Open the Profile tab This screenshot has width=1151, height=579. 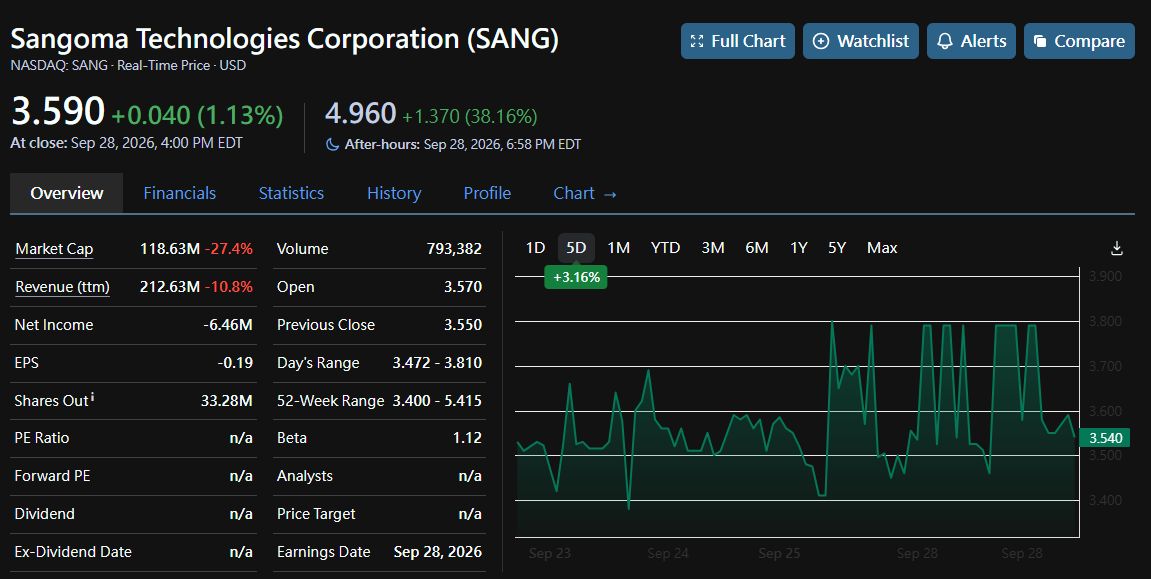coord(487,193)
